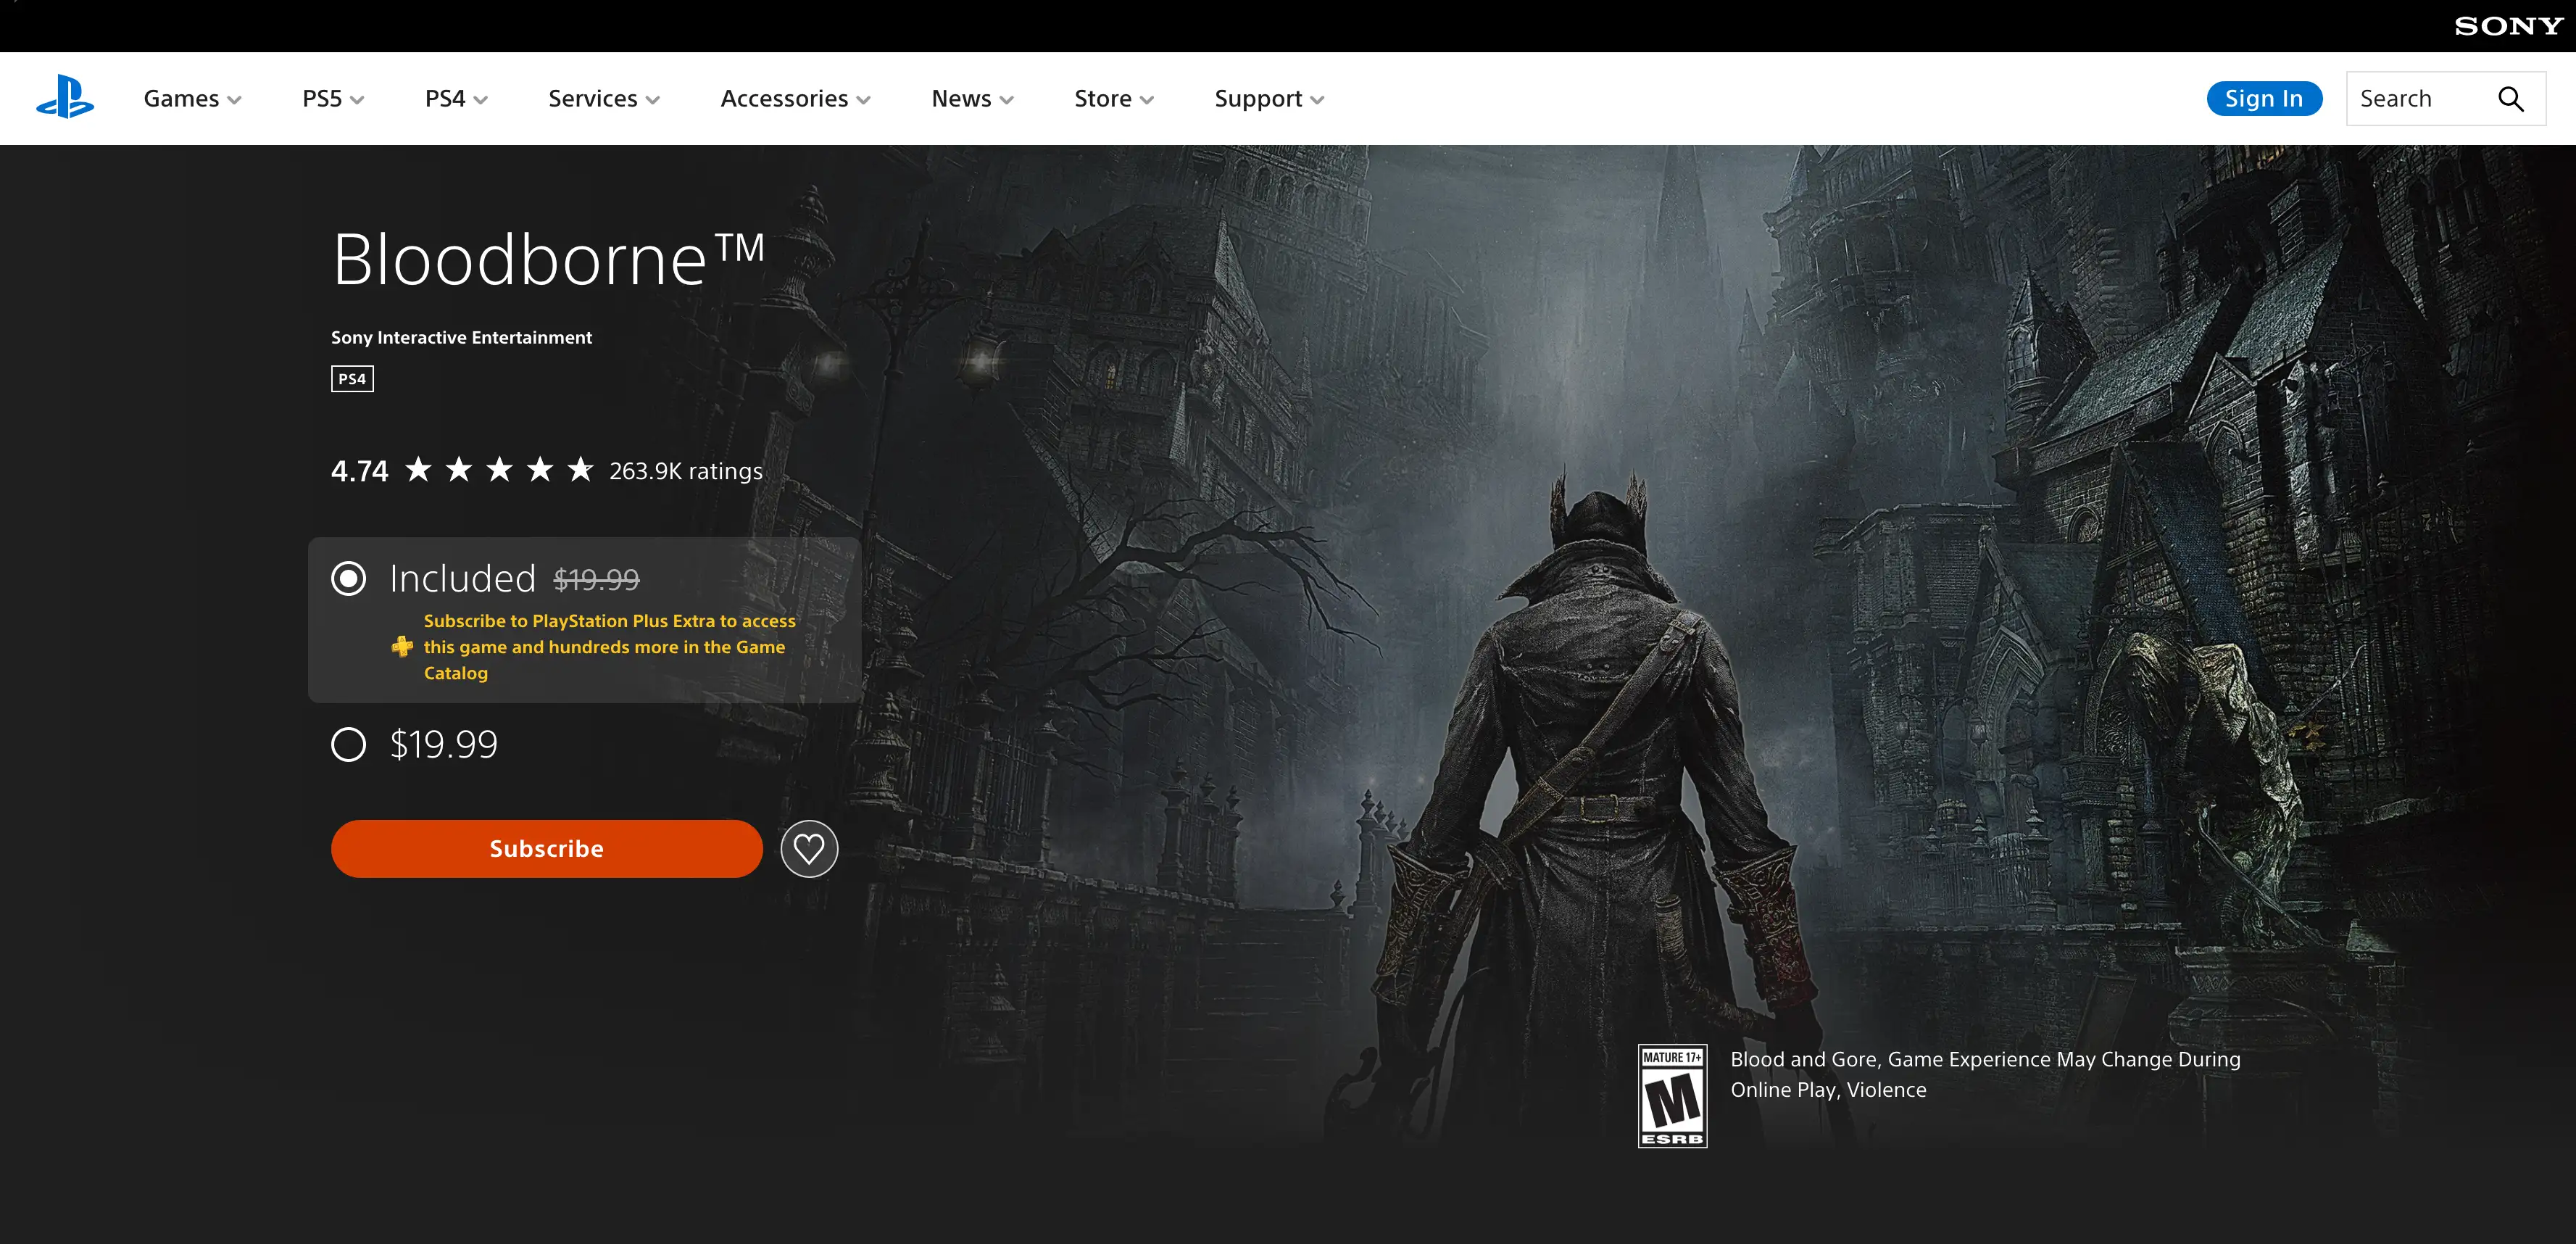Click Sony Interactive Entertainment publisher name
This screenshot has height=1244, width=2576.
(x=461, y=338)
